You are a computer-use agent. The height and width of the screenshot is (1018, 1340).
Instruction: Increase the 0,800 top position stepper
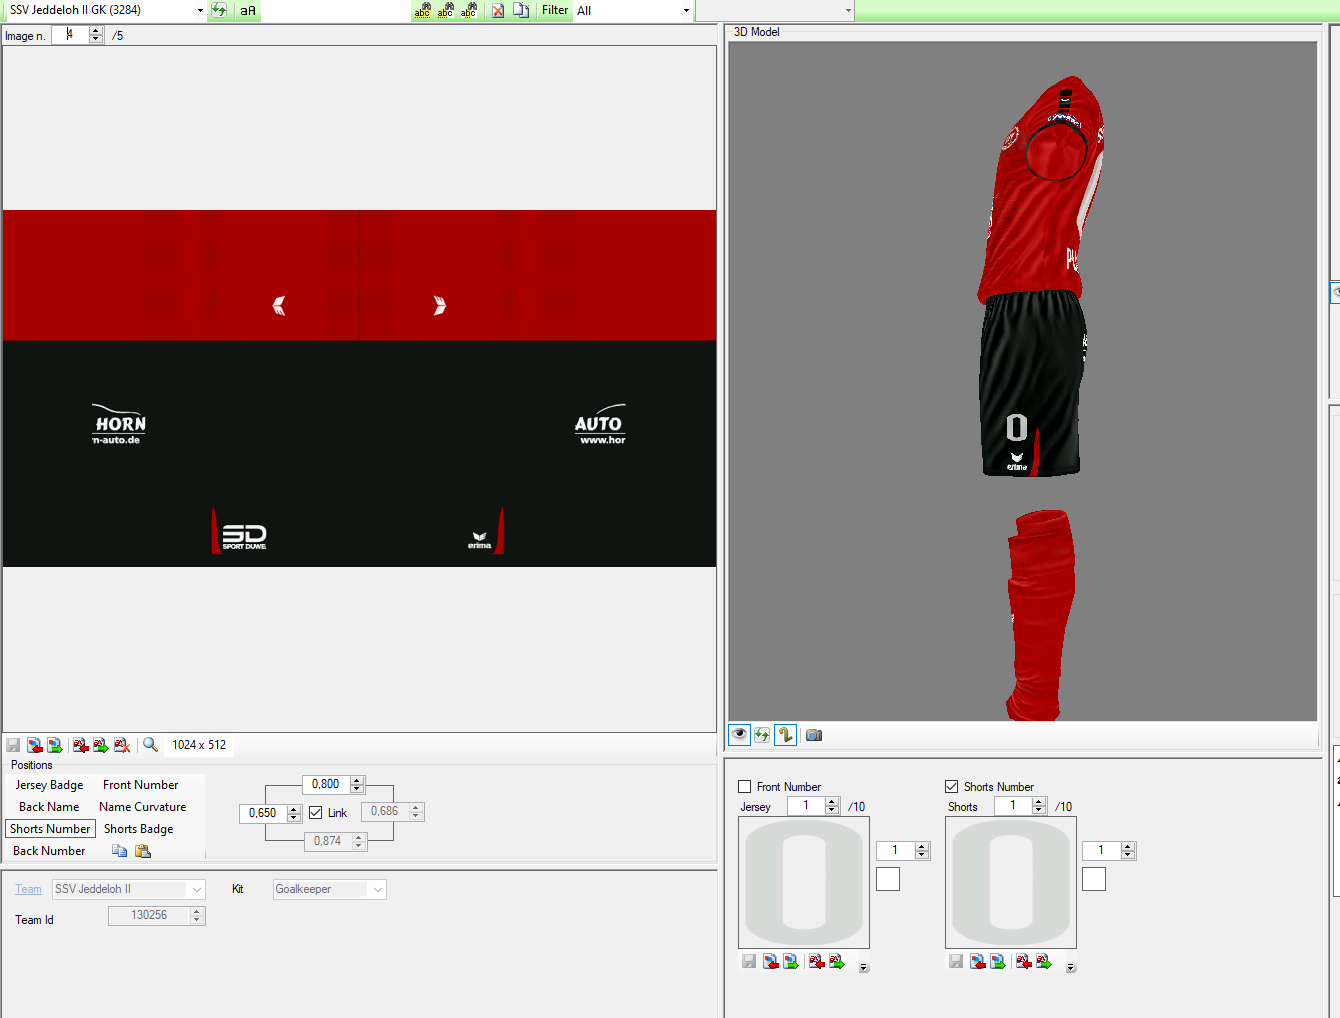(x=357, y=780)
